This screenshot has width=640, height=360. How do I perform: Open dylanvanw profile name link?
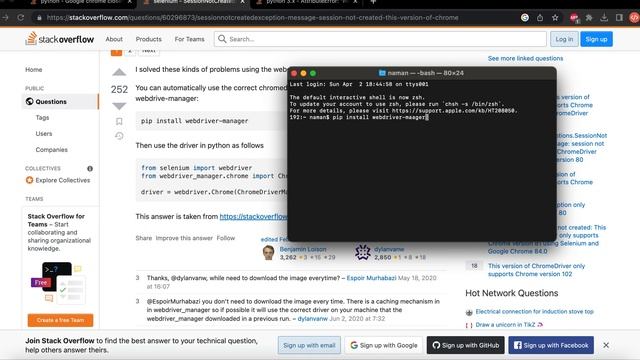[389, 249]
